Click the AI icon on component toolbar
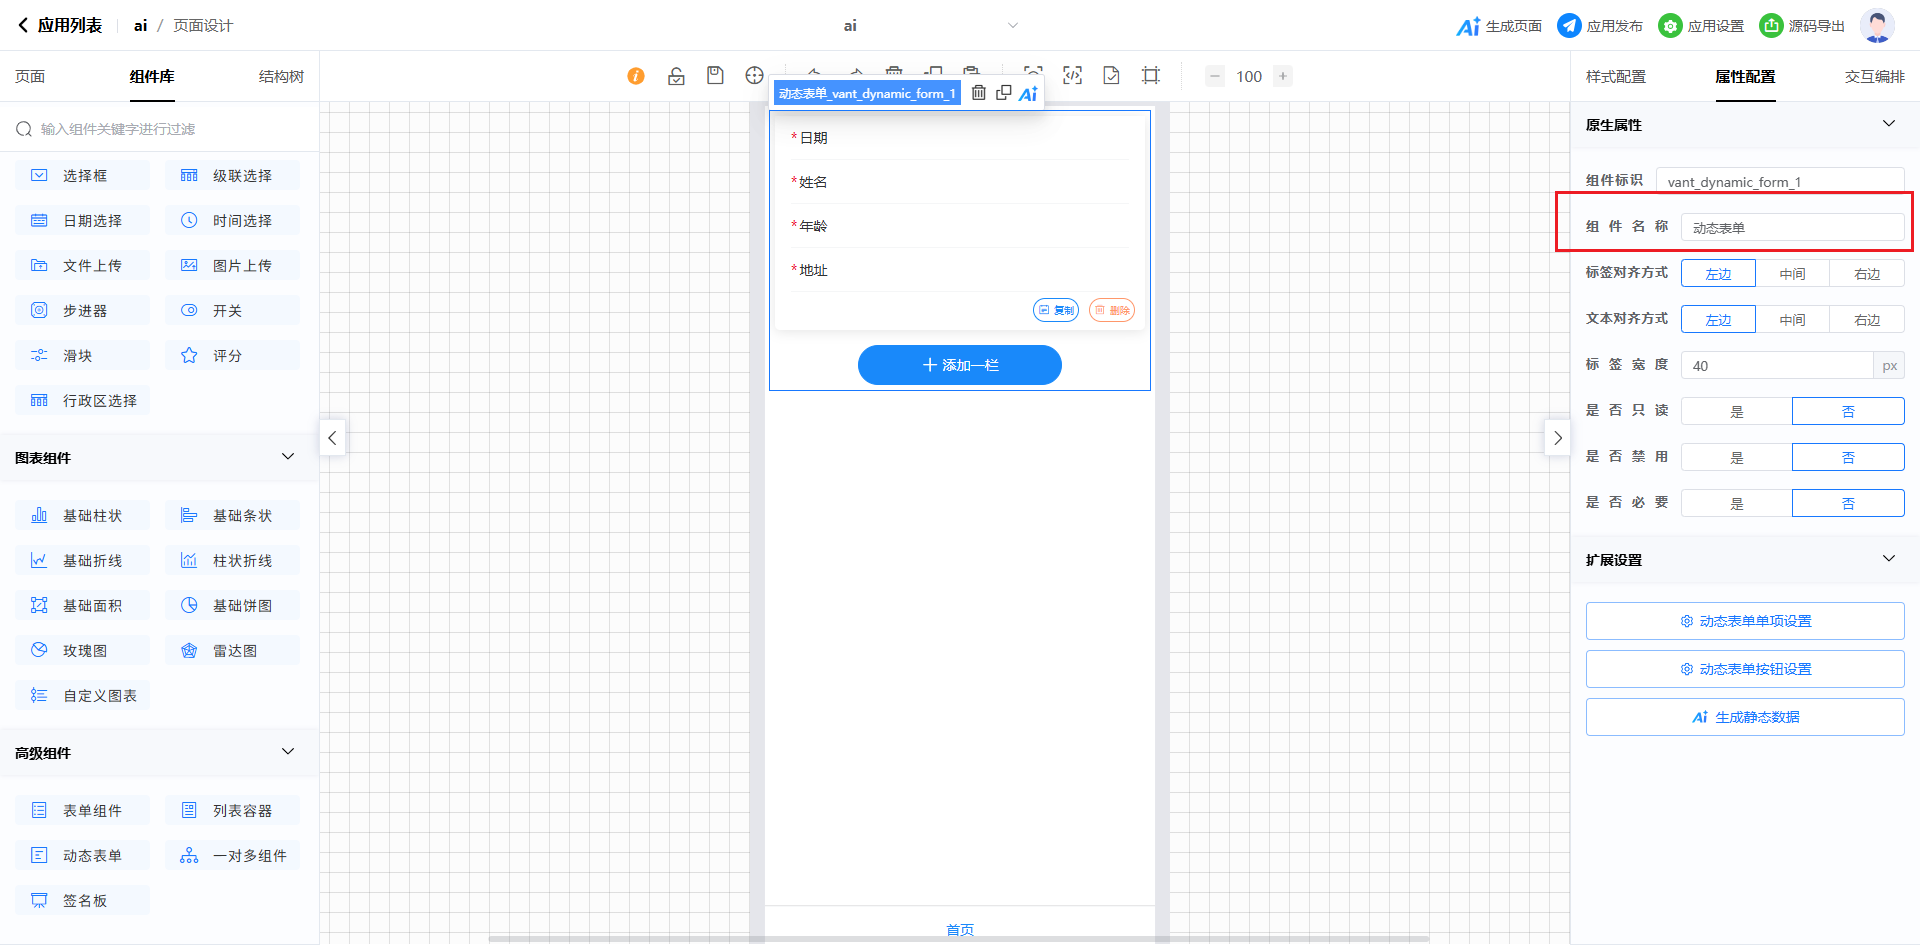Image resolution: width=1920 pixels, height=945 pixels. (x=1028, y=94)
